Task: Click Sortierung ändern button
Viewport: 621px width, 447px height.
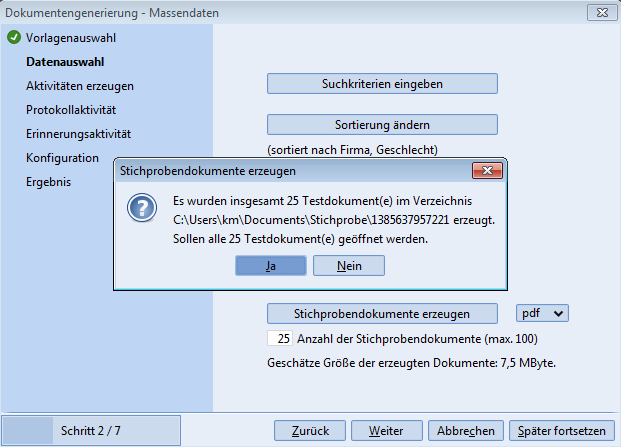Action: 382,125
